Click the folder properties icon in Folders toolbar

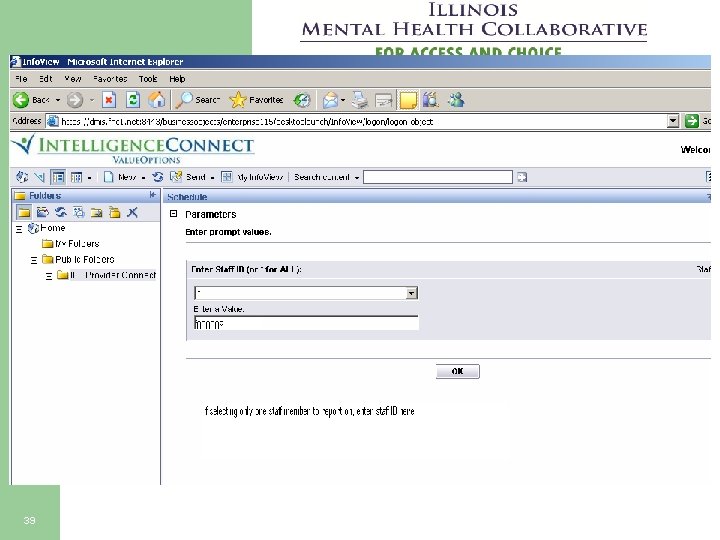79,212
